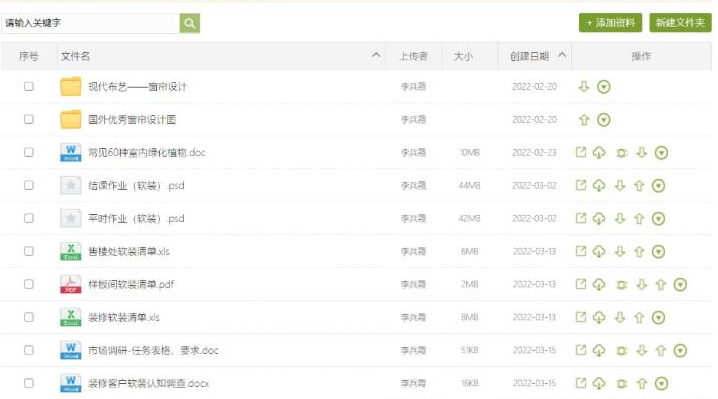Click the square-arrow icon for 常见60种室内绿化植物.doc

581,152
